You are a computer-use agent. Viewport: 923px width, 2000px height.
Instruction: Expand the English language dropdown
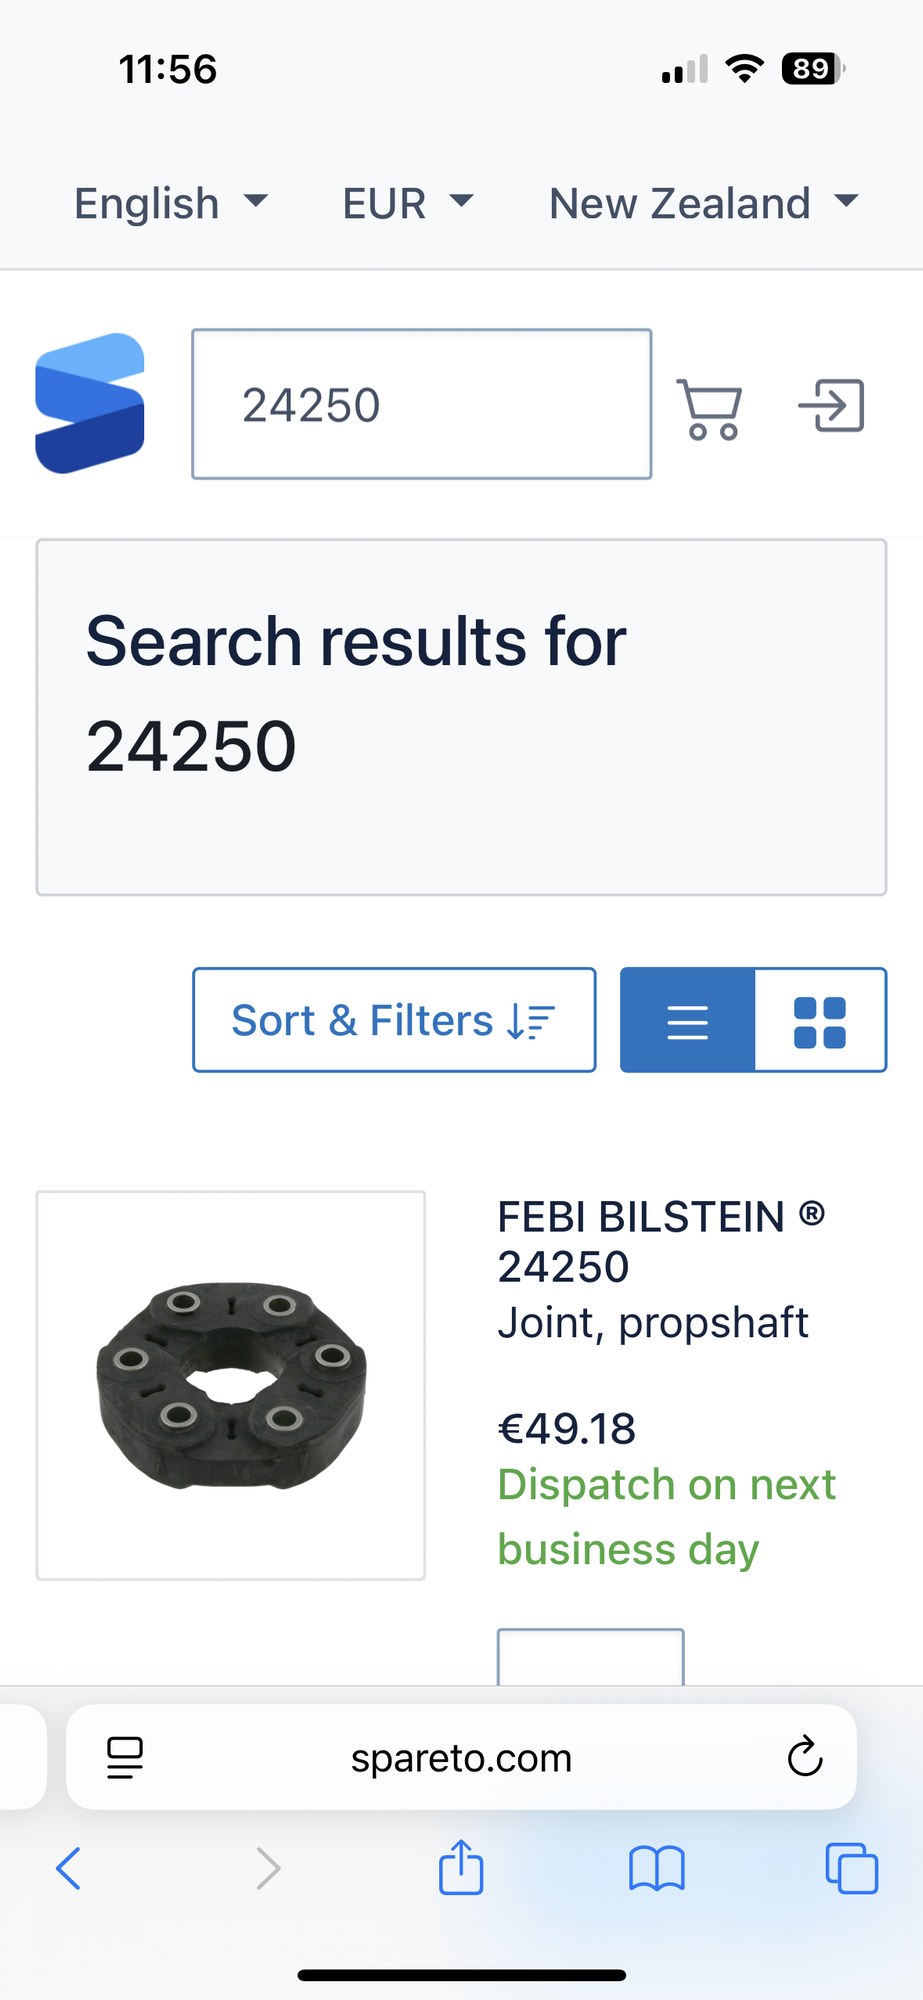tap(171, 203)
